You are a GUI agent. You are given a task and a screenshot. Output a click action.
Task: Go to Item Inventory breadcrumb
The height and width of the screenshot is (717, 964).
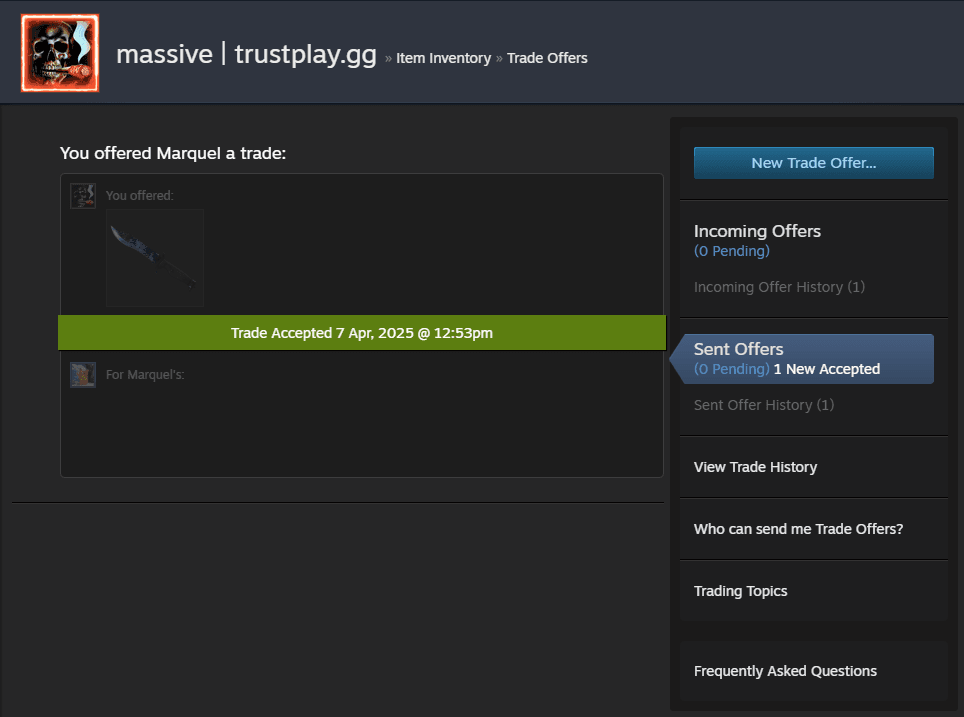click(x=443, y=58)
